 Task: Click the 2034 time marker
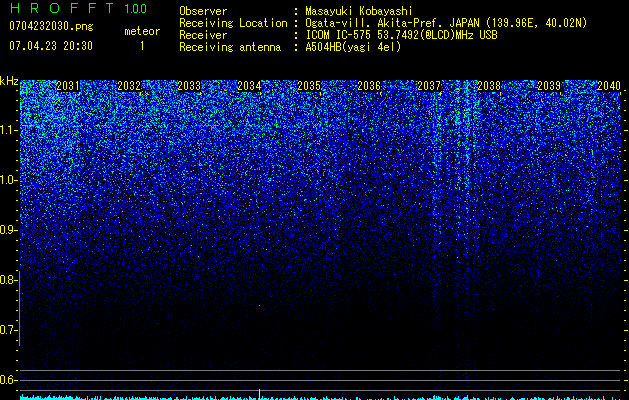pos(249,86)
